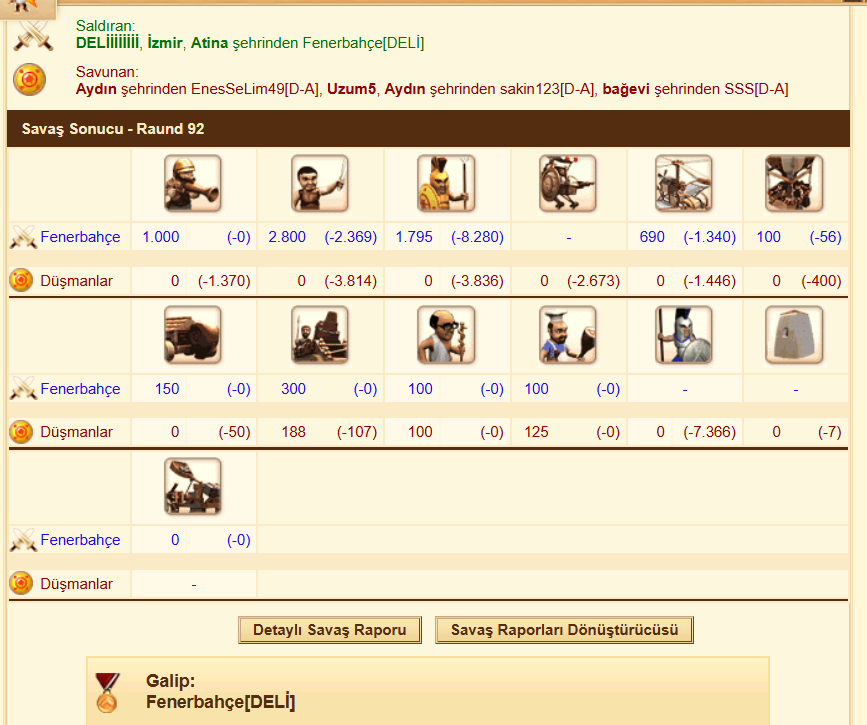
Task: Click shield icon in the Düşmanlar 188 row
Action: coord(21,432)
